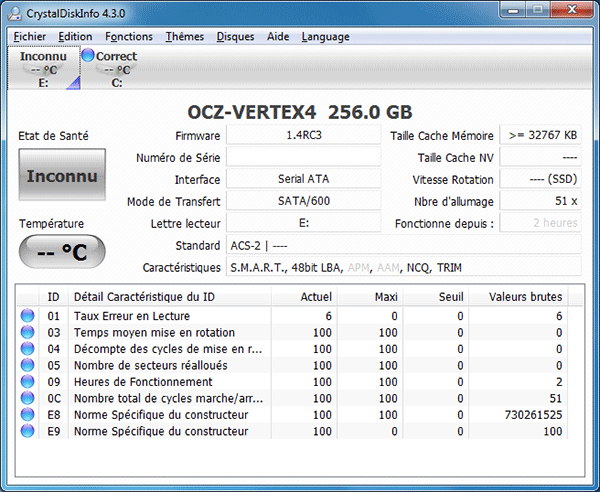
Task: Click the NCQ feature text
Action: 417,267
